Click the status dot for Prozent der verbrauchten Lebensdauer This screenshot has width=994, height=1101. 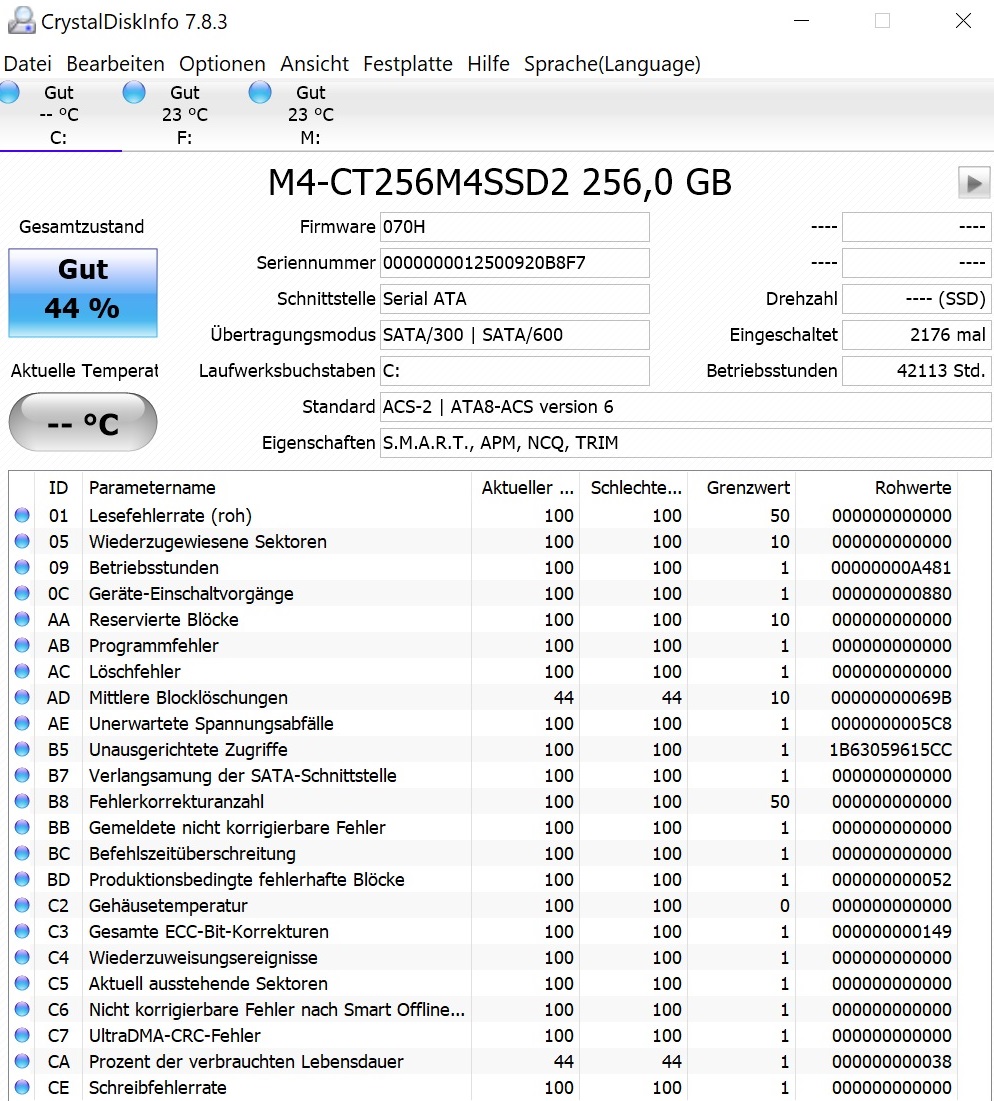[x=22, y=1061]
